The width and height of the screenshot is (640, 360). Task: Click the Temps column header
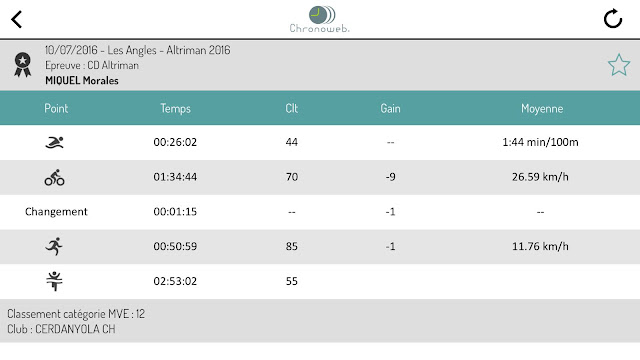tap(175, 108)
